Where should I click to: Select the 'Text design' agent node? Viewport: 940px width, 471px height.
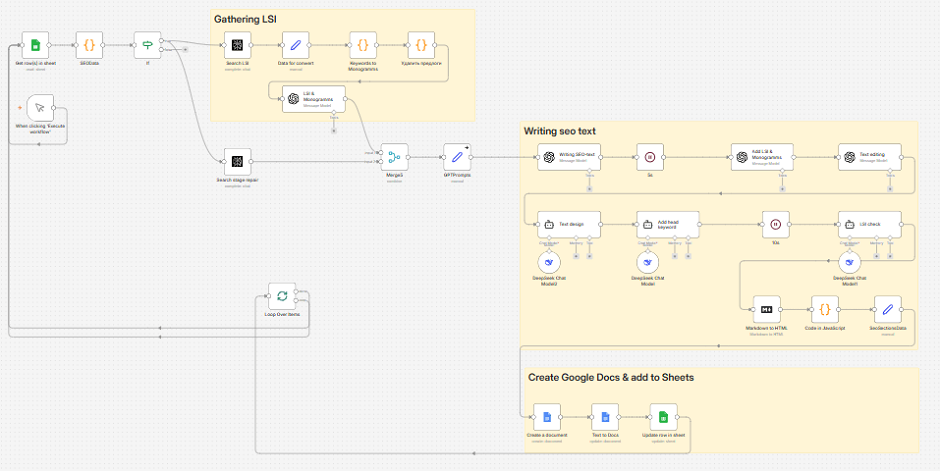564,224
